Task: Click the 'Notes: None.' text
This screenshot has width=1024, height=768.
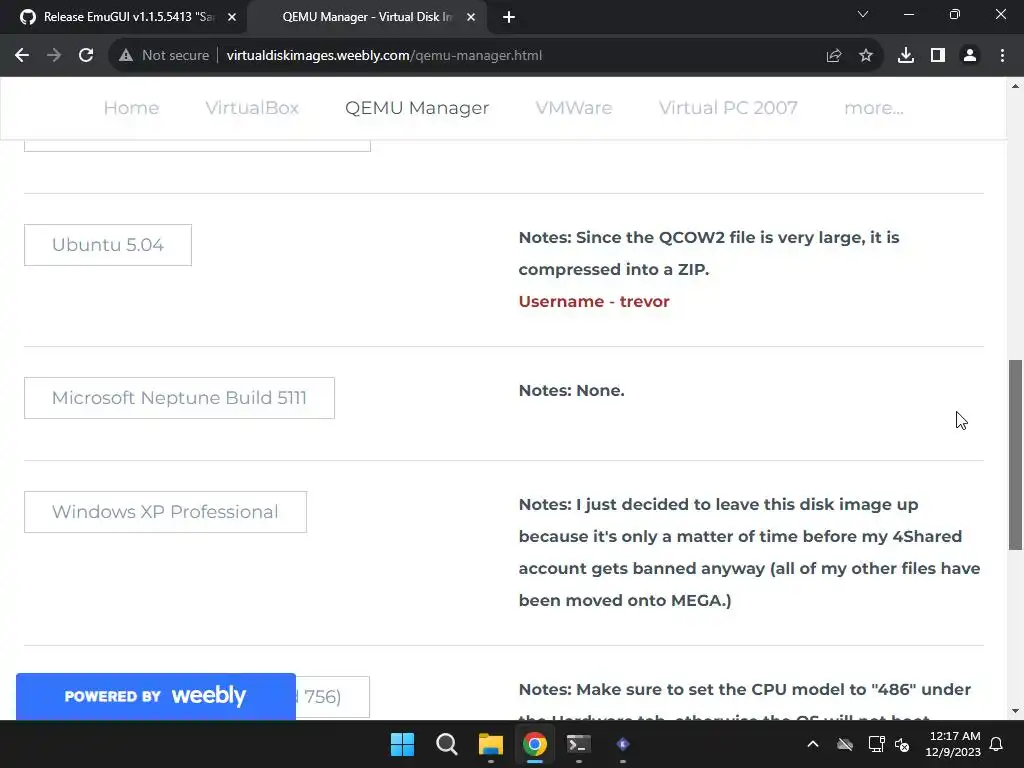Action: click(571, 391)
